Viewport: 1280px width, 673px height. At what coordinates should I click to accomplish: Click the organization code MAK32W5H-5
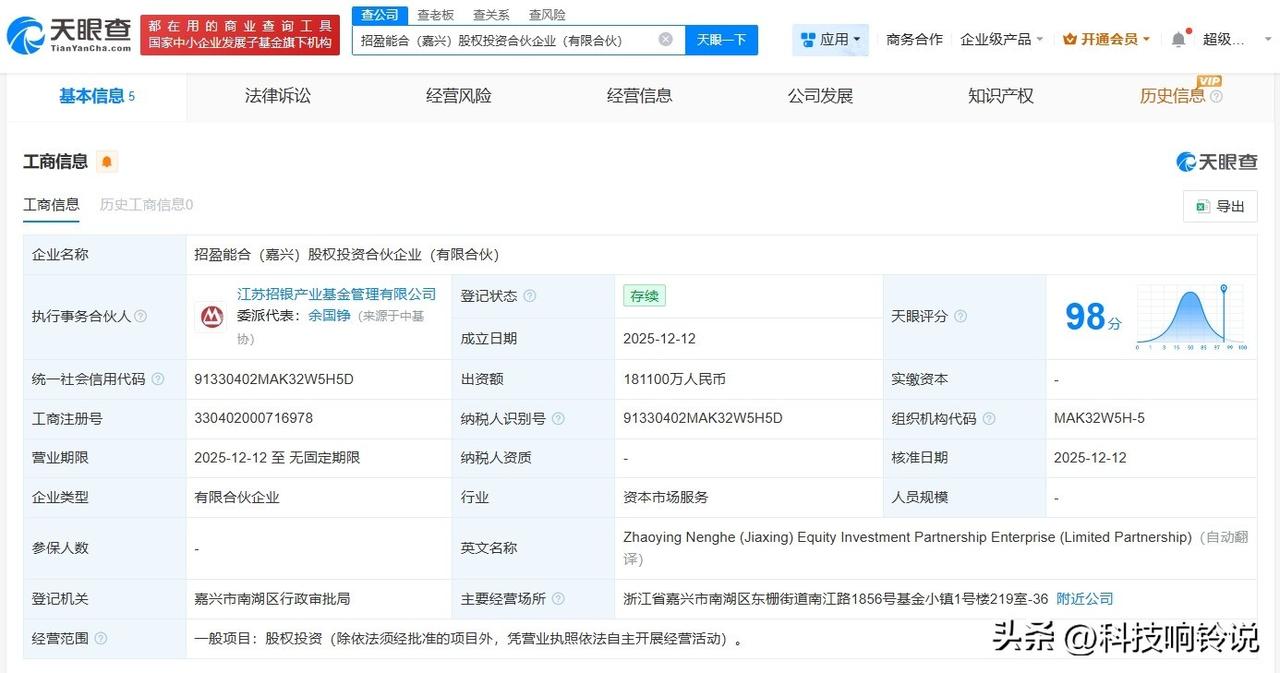pyautogui.click(x=1099, y=419)
